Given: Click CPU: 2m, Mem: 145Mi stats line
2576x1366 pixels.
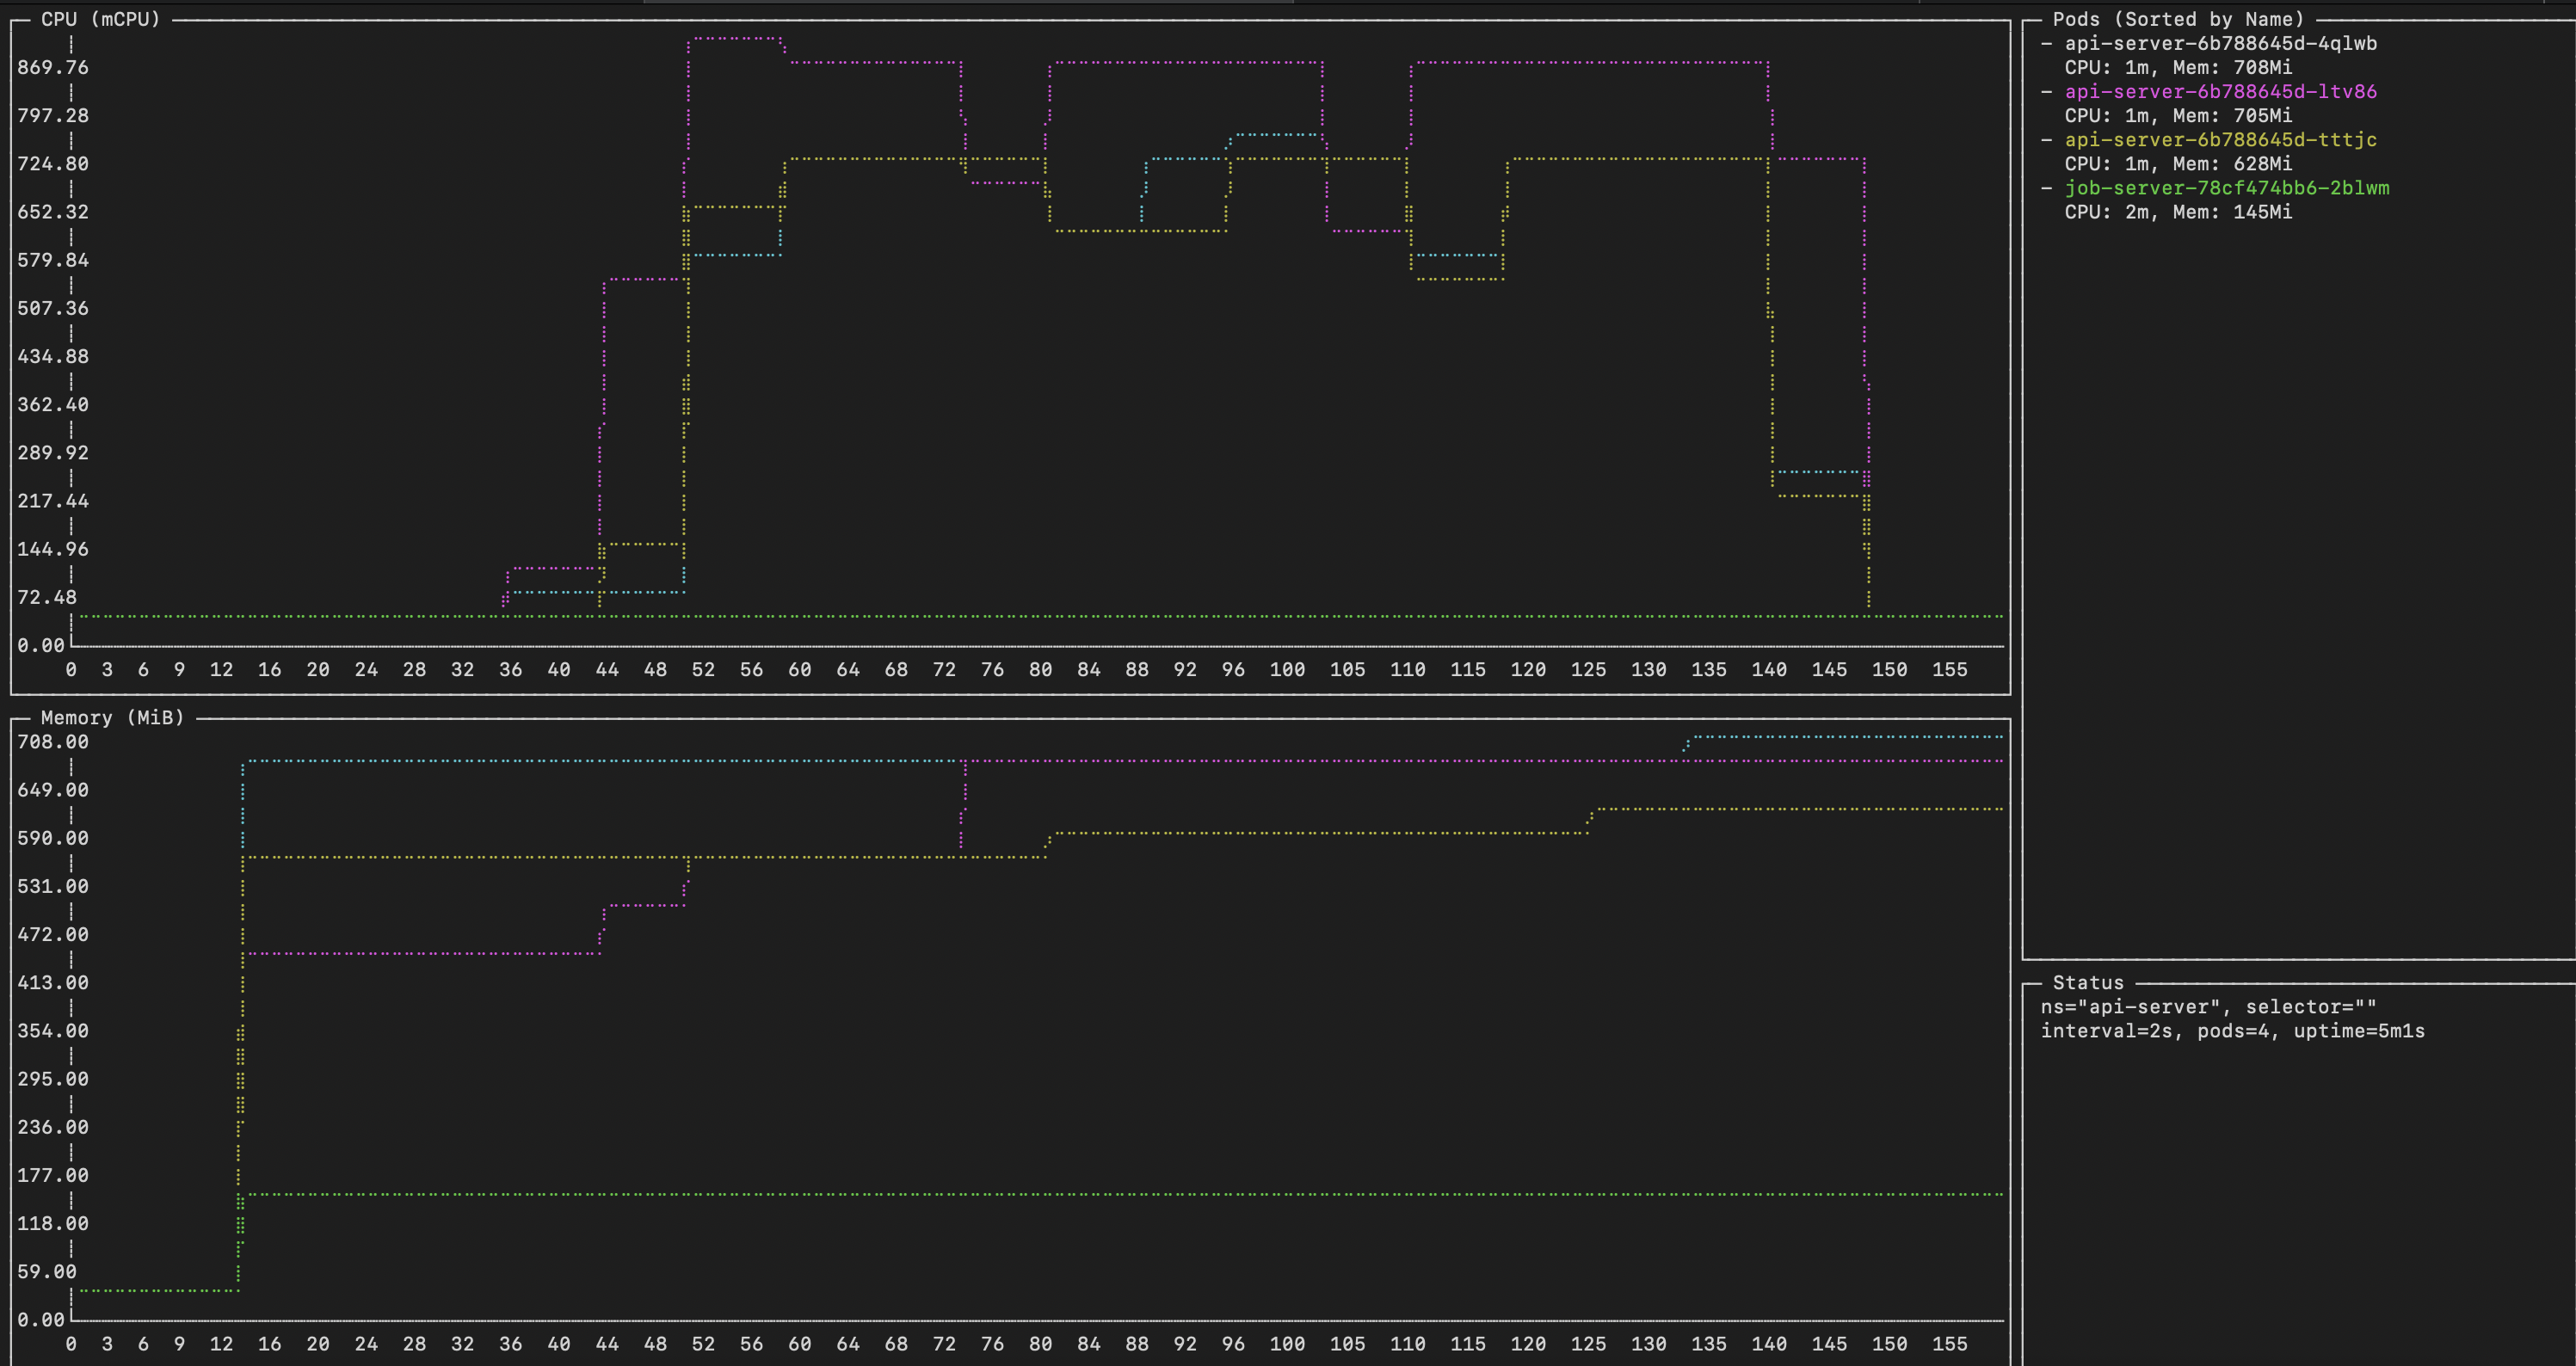Looking at the screenshot, I should point(2178,211).
